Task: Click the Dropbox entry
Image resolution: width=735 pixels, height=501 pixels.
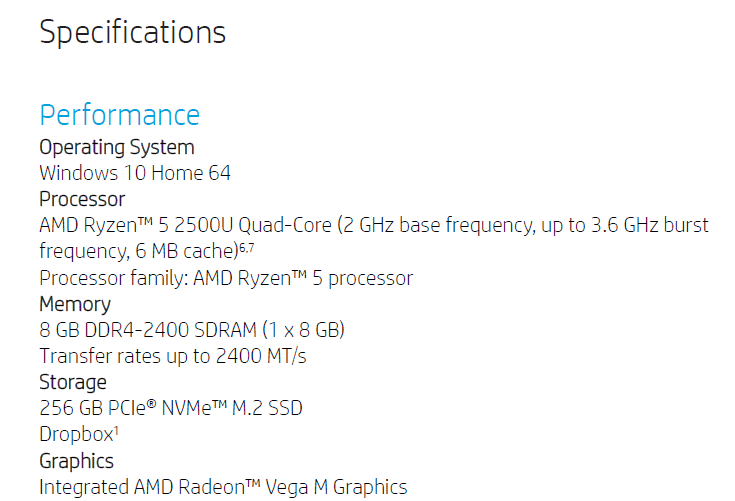Action: pos(76,434)
